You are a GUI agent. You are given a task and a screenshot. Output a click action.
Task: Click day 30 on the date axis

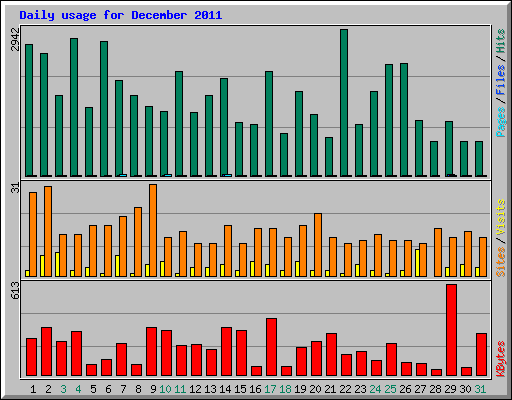465,389
